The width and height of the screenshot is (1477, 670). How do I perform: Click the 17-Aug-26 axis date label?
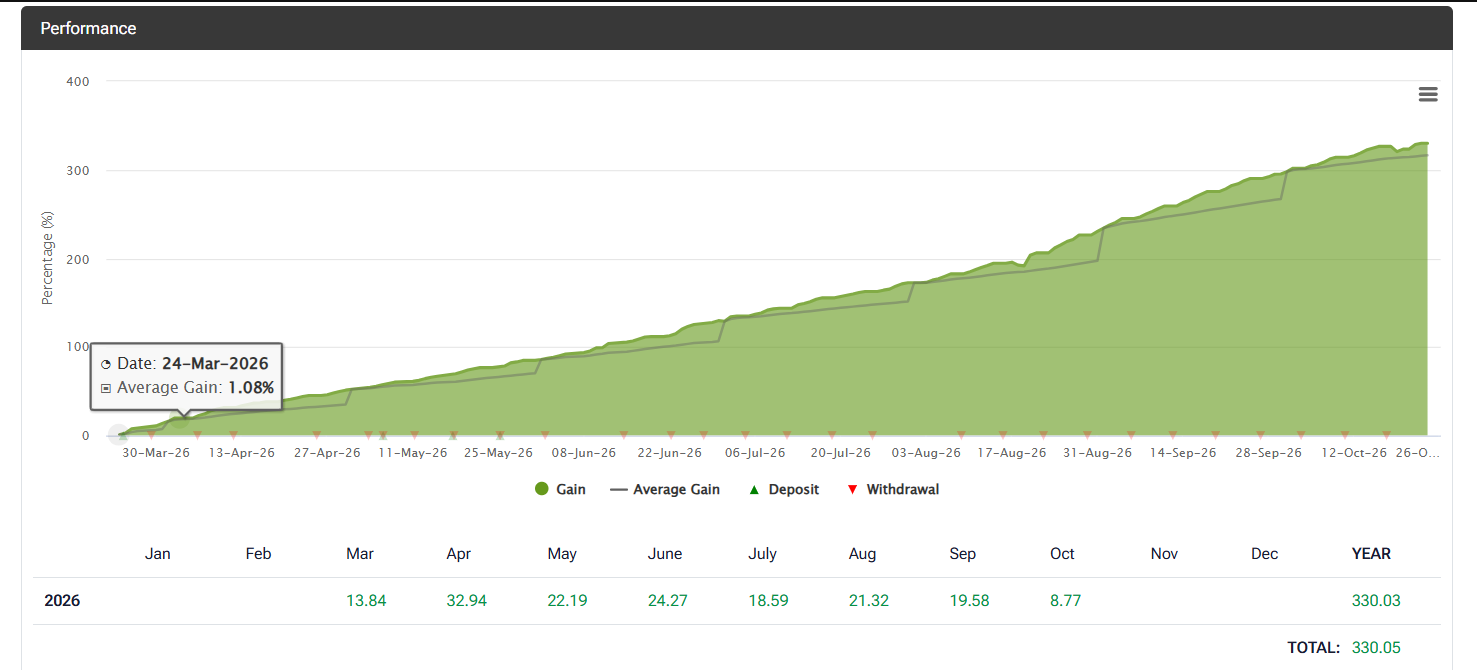click(1012, 453)
